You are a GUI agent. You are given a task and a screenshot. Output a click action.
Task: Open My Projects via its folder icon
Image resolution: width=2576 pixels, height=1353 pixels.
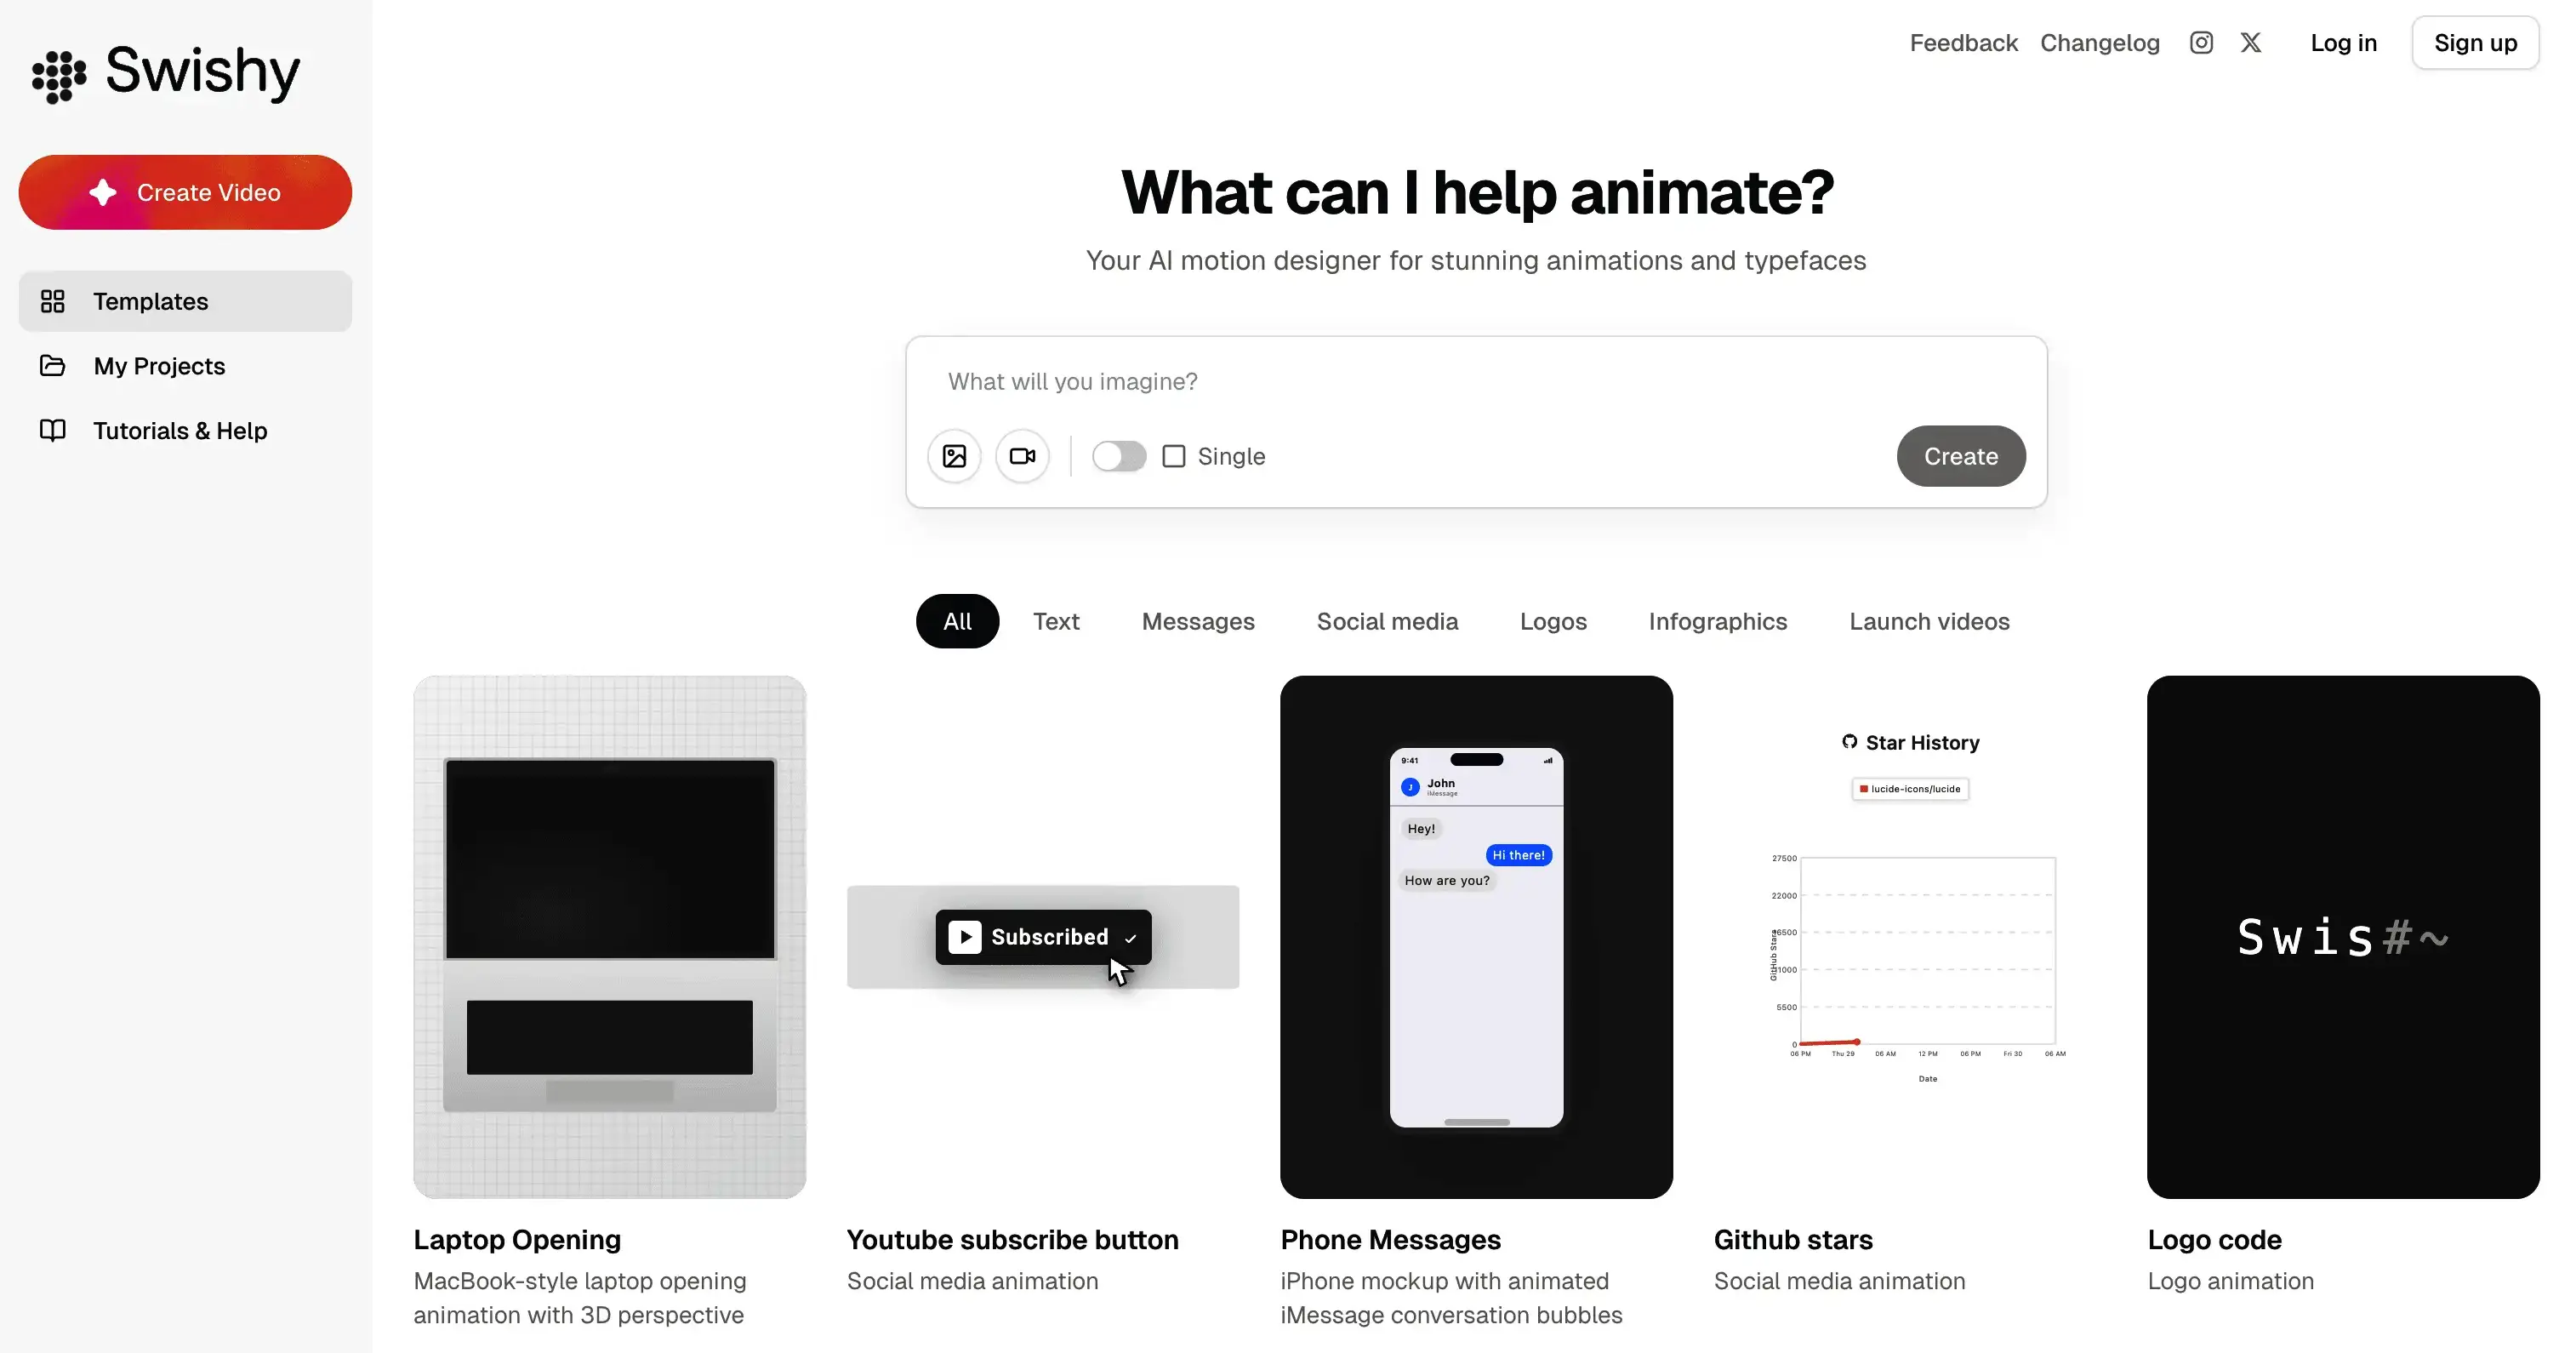coord(52,366)
